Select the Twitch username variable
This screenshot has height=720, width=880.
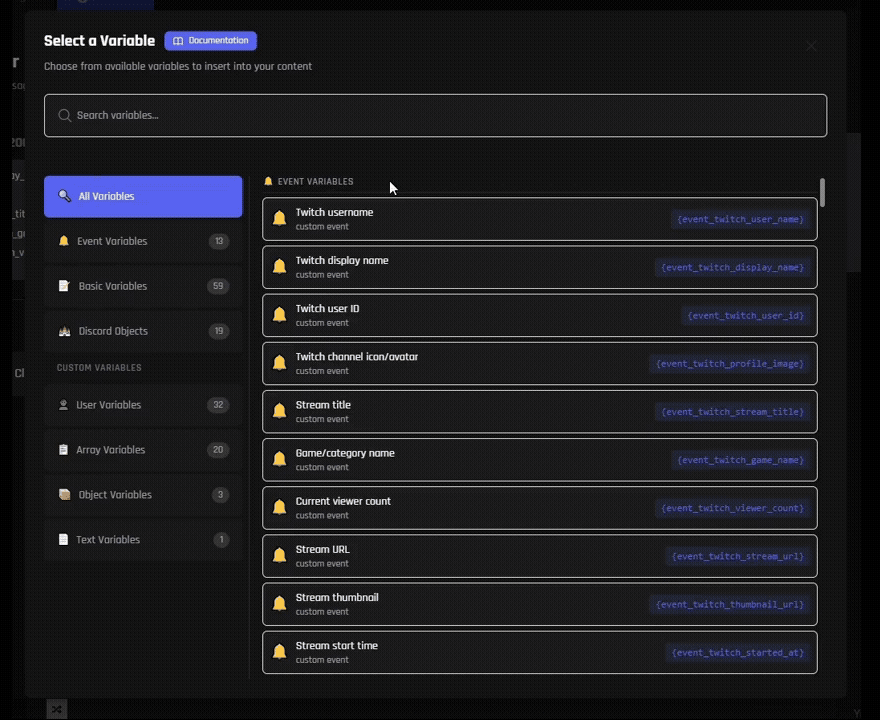(539, 219)
